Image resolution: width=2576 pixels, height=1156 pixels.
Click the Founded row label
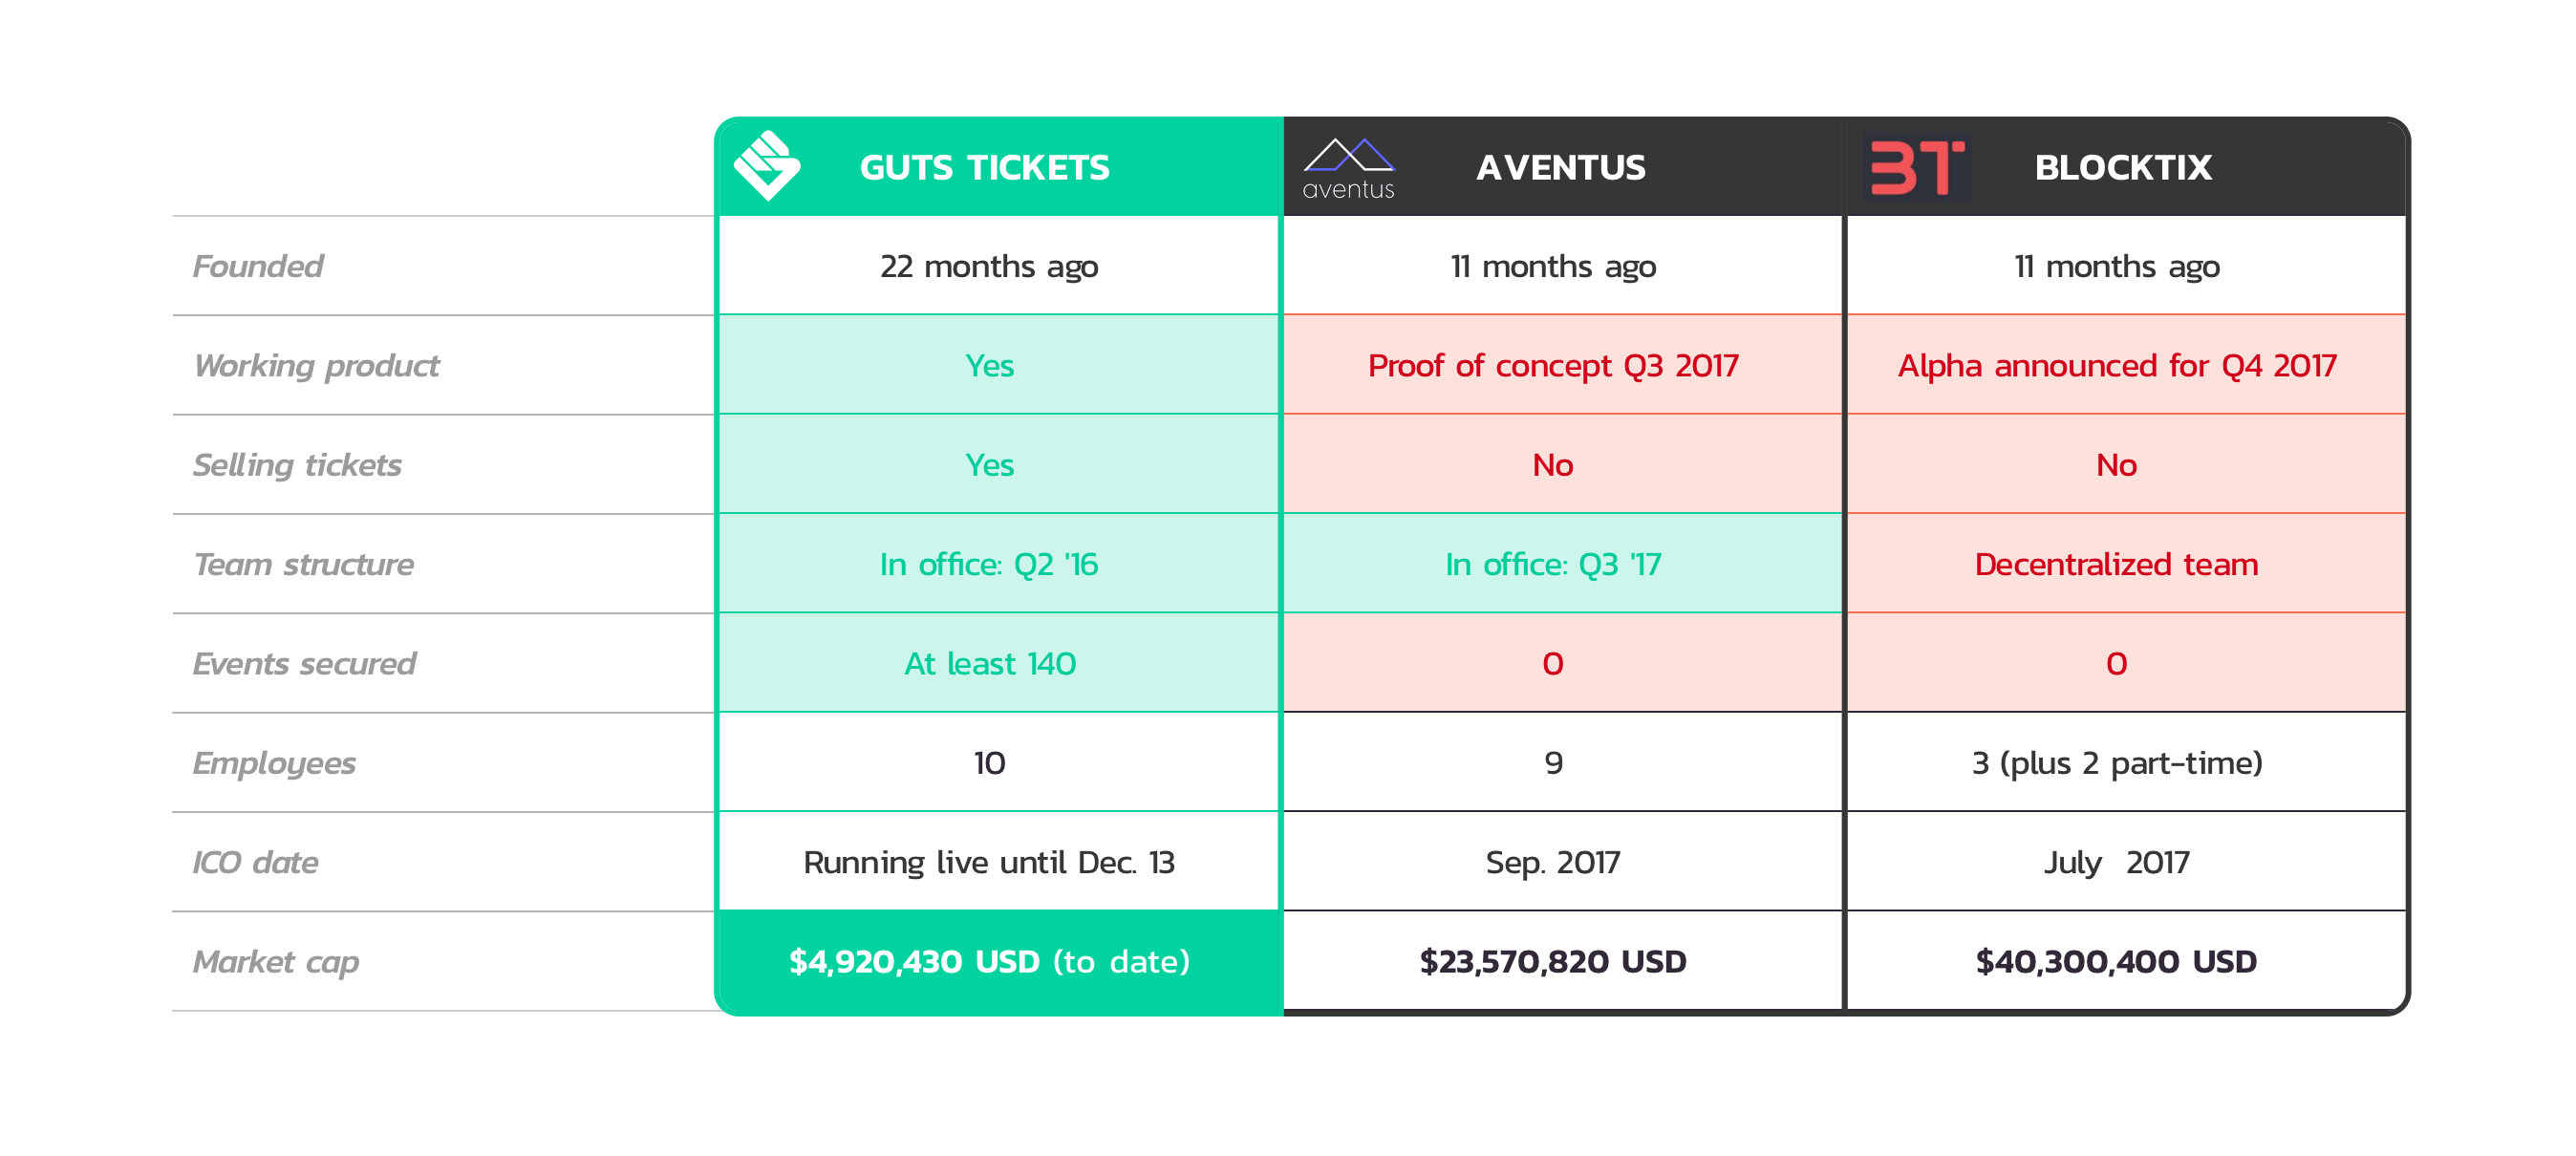[x=258, y=266]
